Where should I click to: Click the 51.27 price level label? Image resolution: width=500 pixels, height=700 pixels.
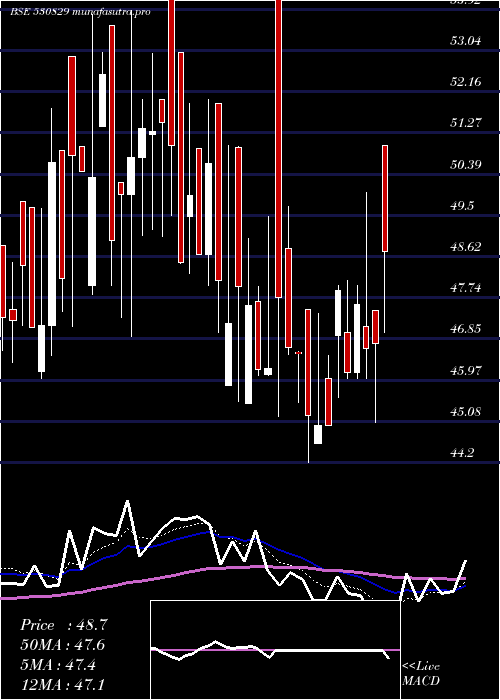(466, 123)
